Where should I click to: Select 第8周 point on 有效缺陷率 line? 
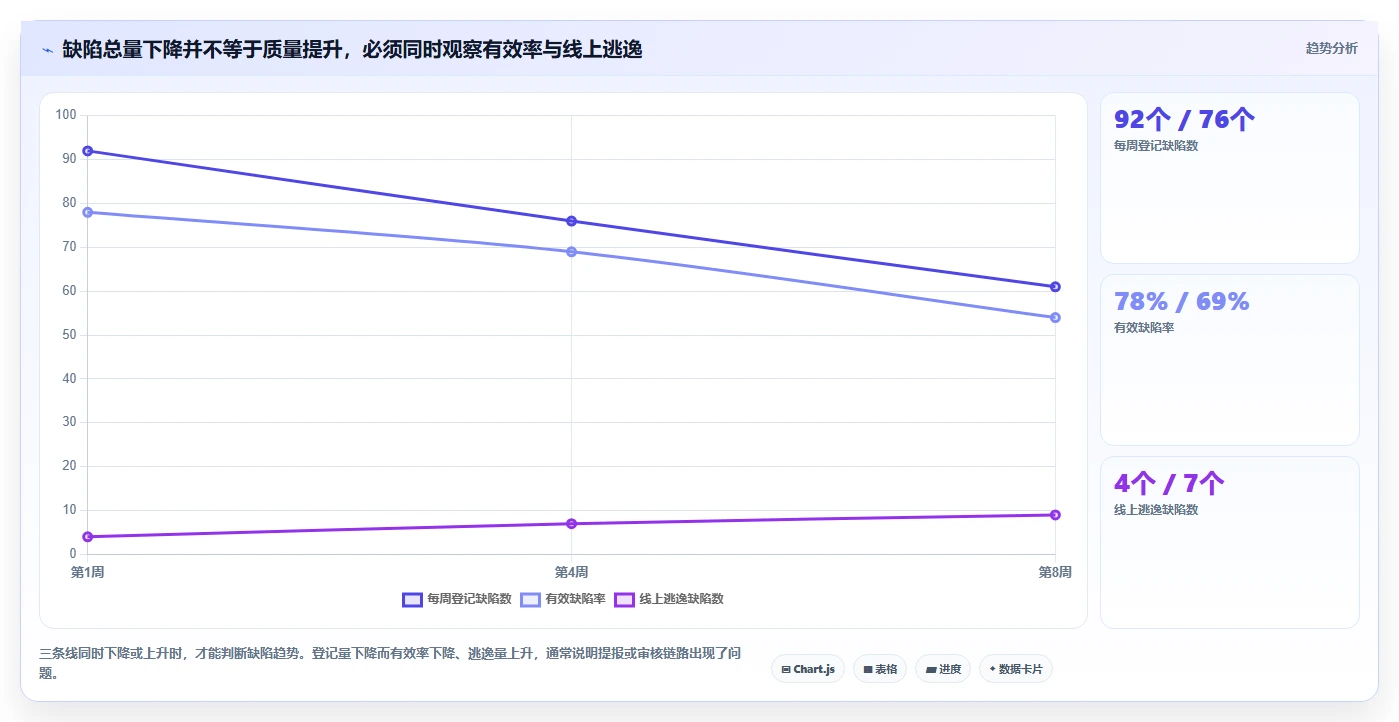pos(1055,318)
